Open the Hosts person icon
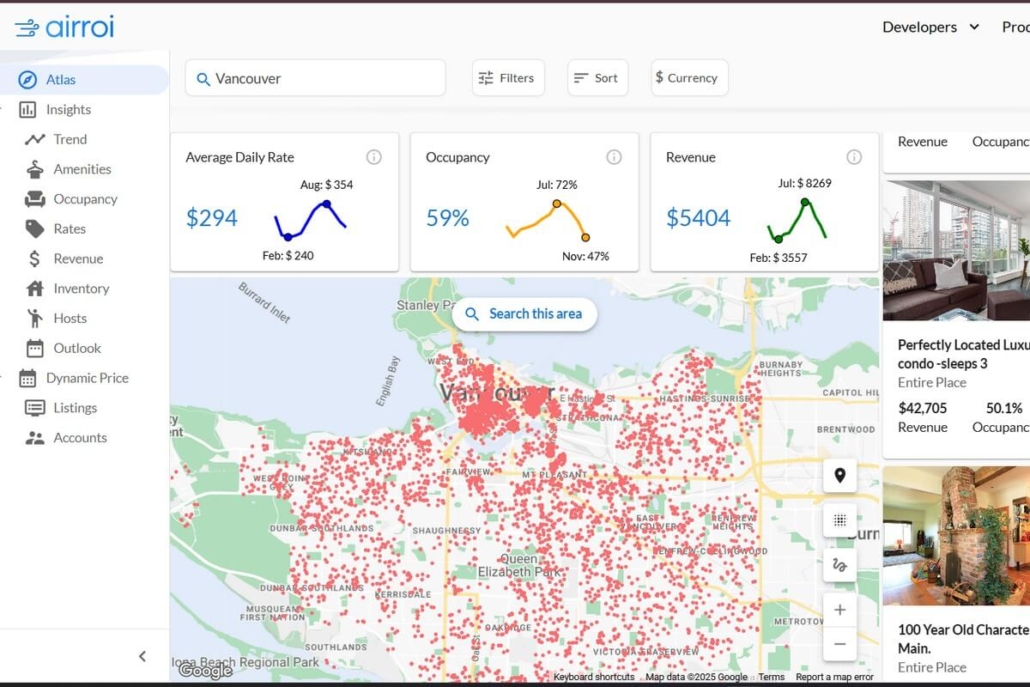 (x=35, y=319)
